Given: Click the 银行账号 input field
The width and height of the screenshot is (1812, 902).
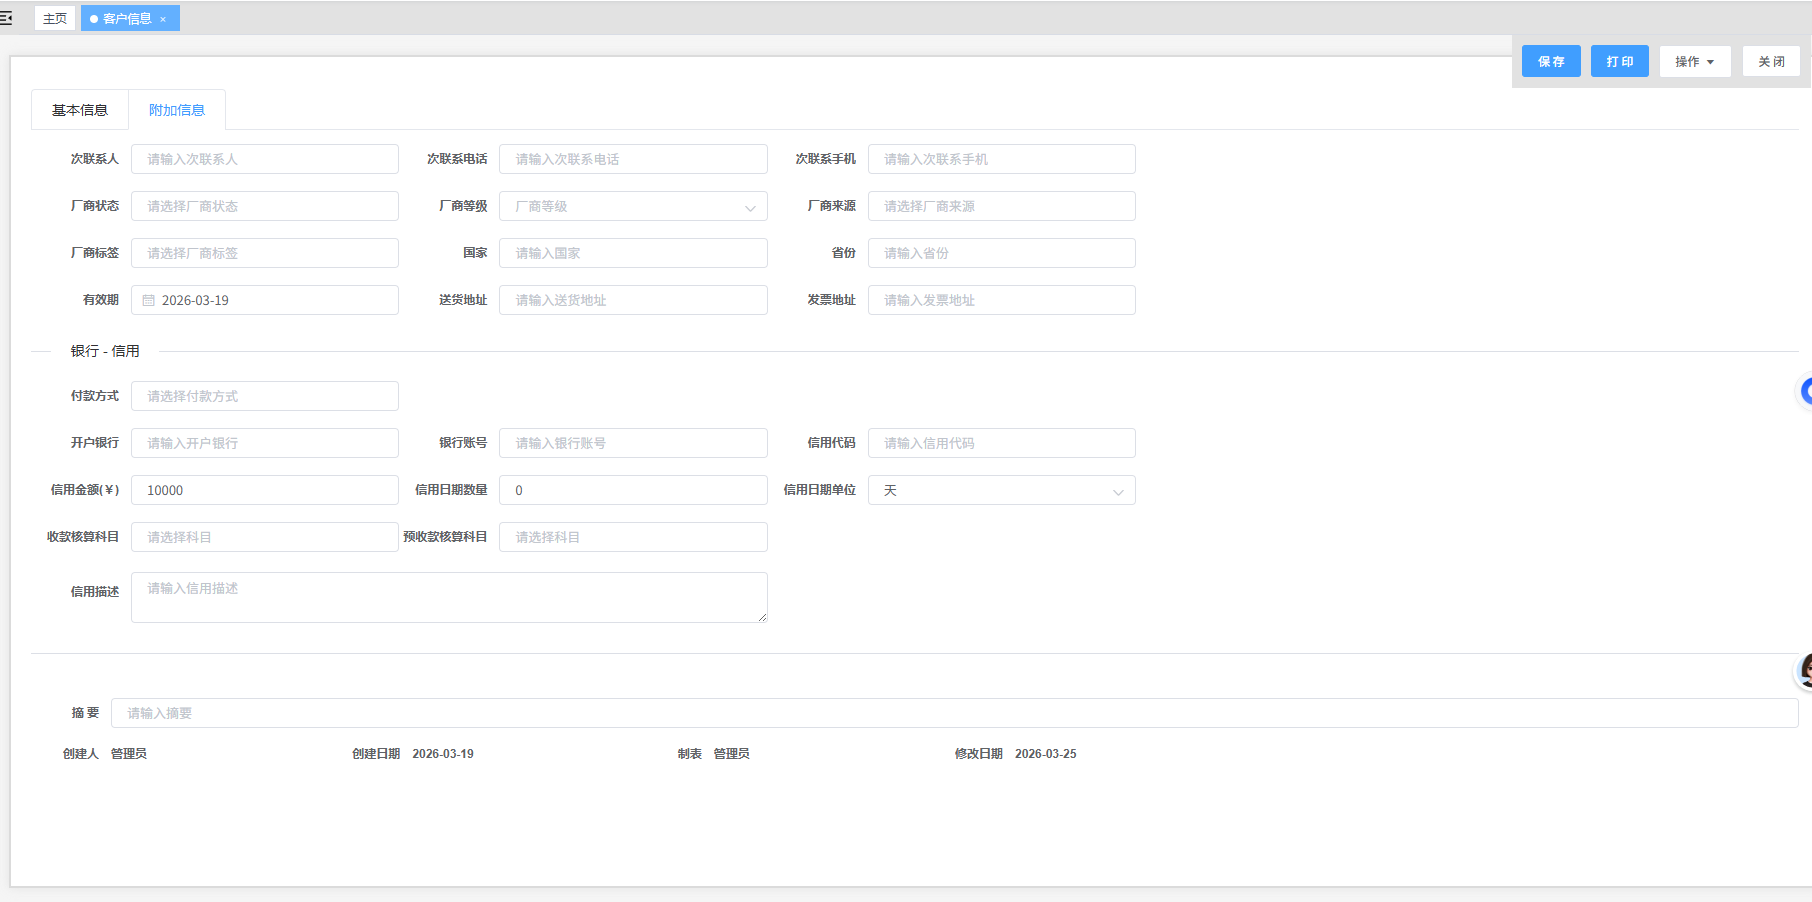Looking at the screenshot, I should (633, 443).
